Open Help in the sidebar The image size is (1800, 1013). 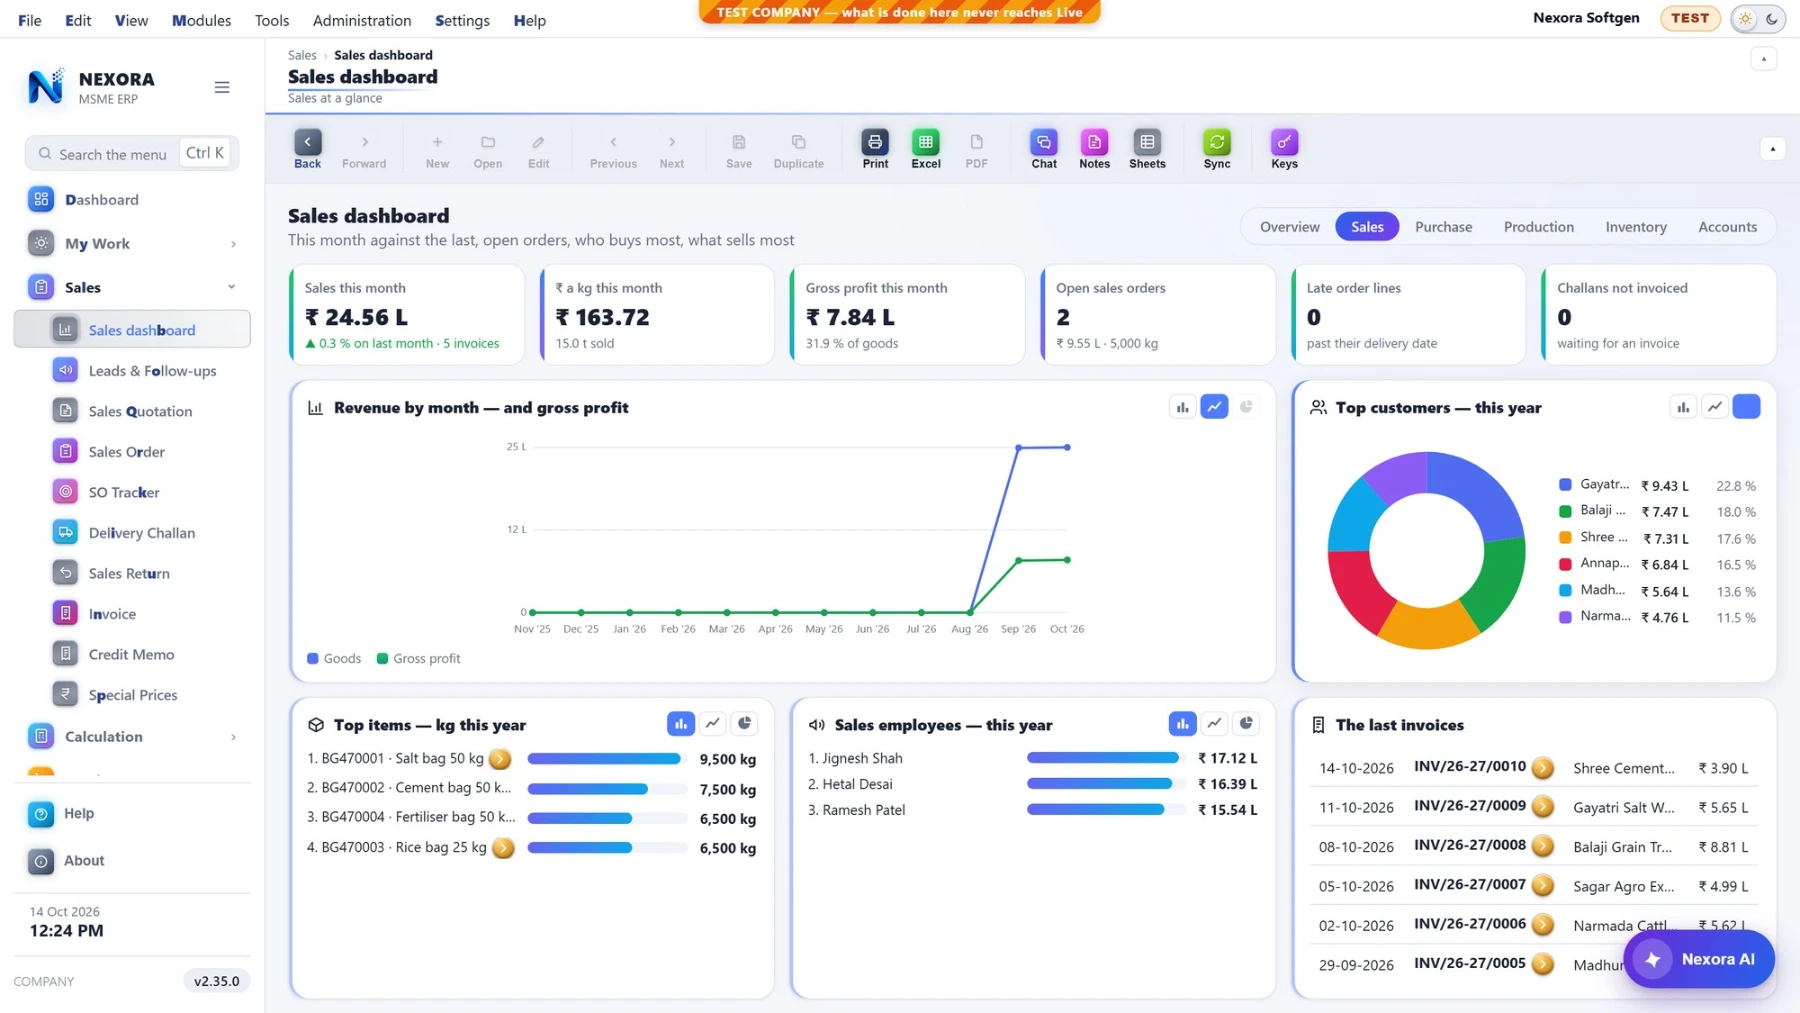tap(132, 813)
